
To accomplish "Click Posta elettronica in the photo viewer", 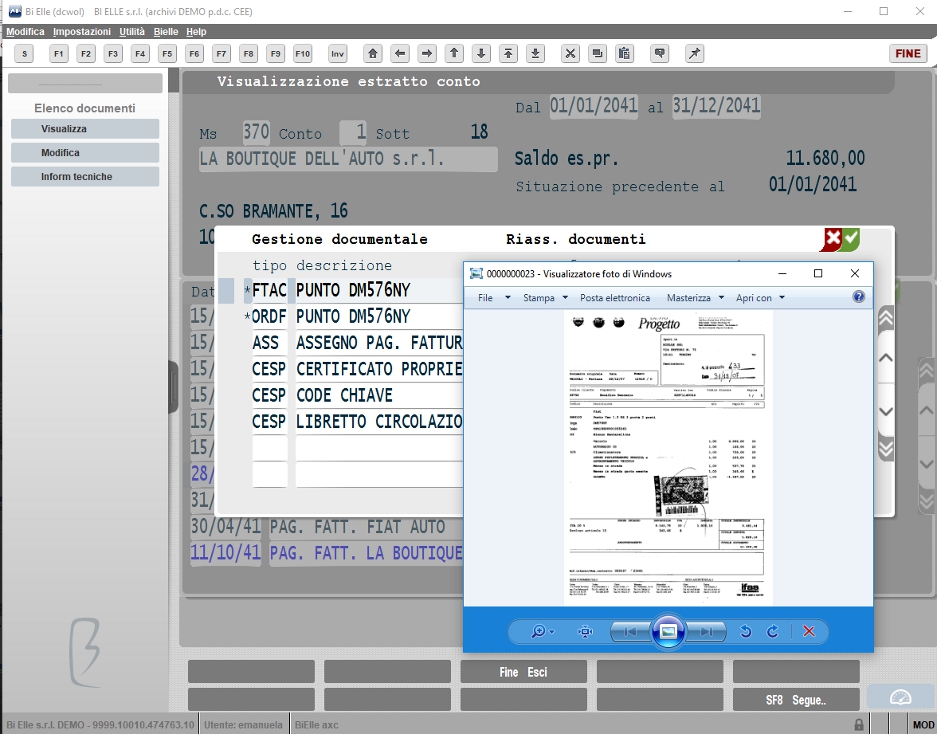I will 615,298.
